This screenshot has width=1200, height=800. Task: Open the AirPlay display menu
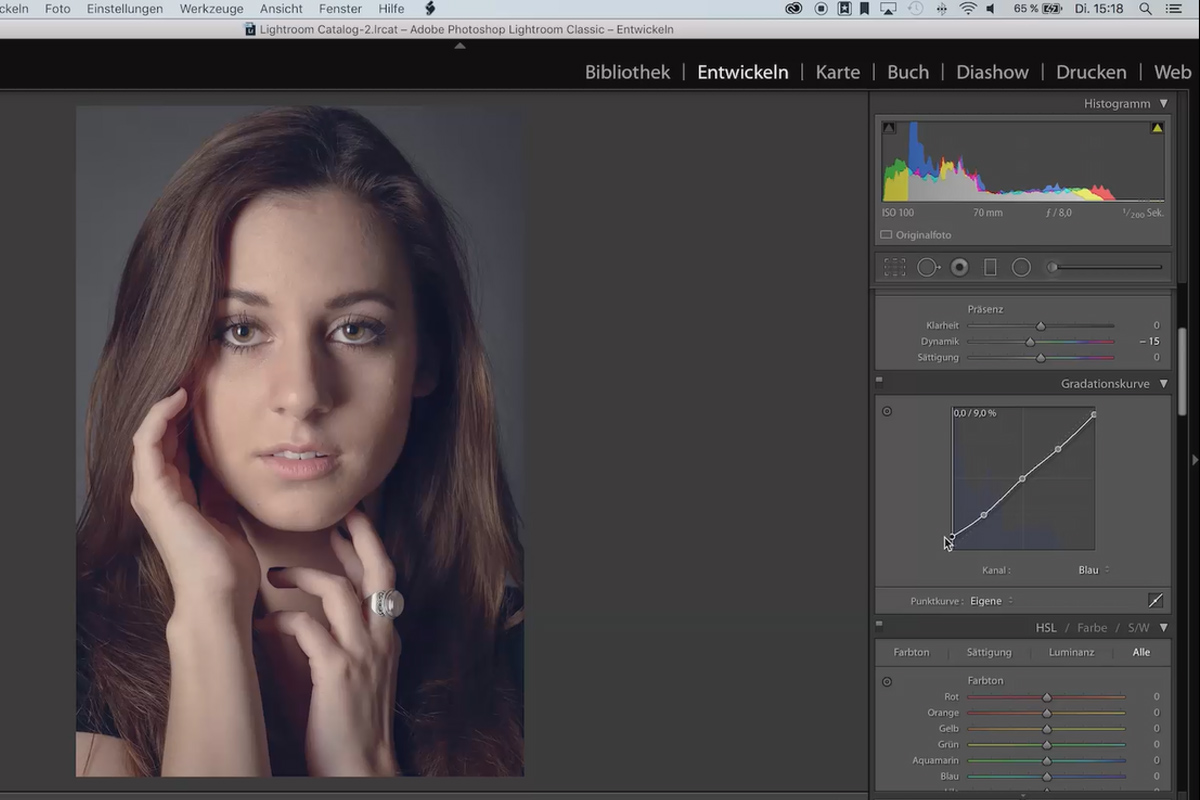coord(888,9)
